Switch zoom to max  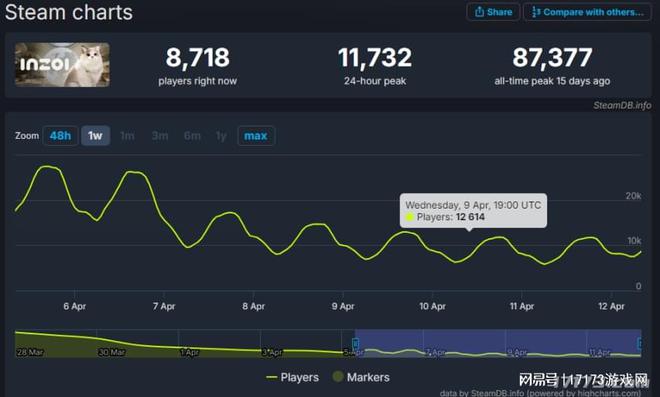(256, 136)
